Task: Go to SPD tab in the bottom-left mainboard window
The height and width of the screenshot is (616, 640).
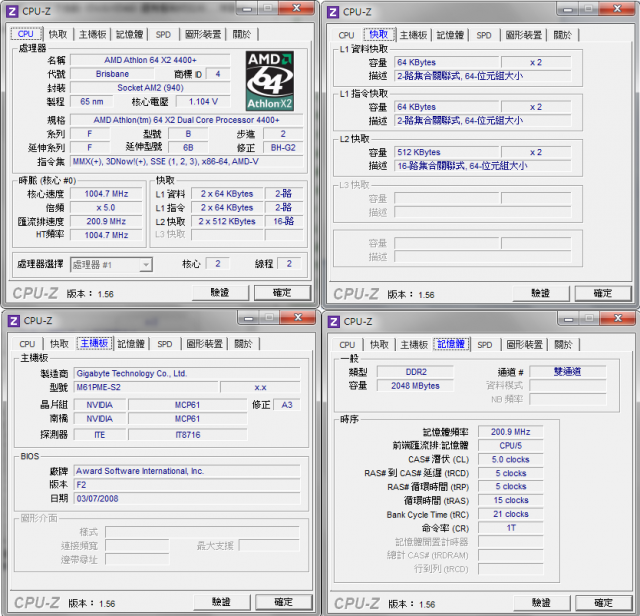Action: tap(164, 344)
